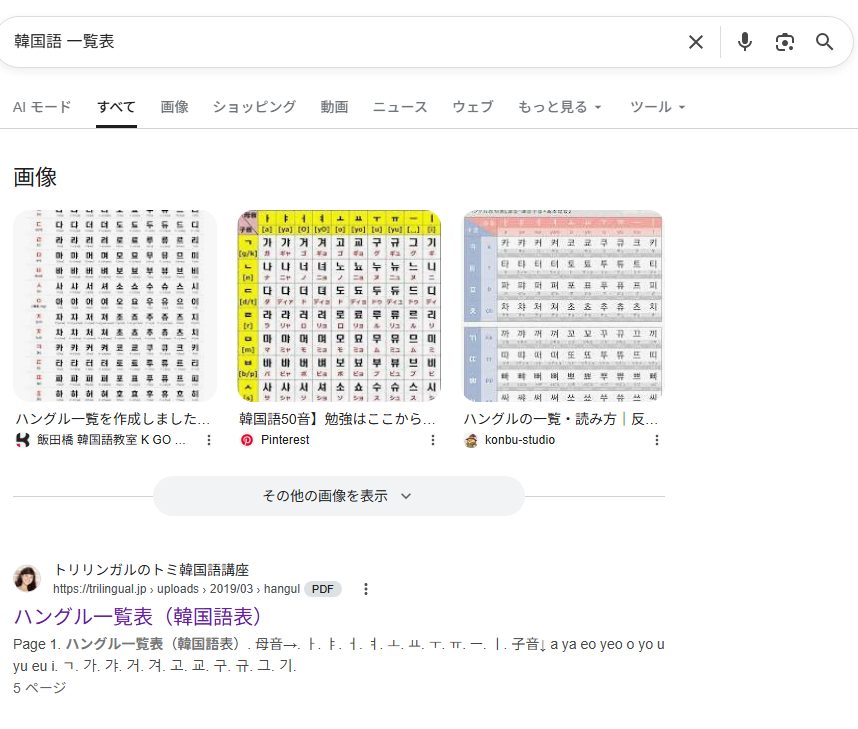Switch to the 画像 tab
Screen dimensions: 858x729
(x=175, y=107)
